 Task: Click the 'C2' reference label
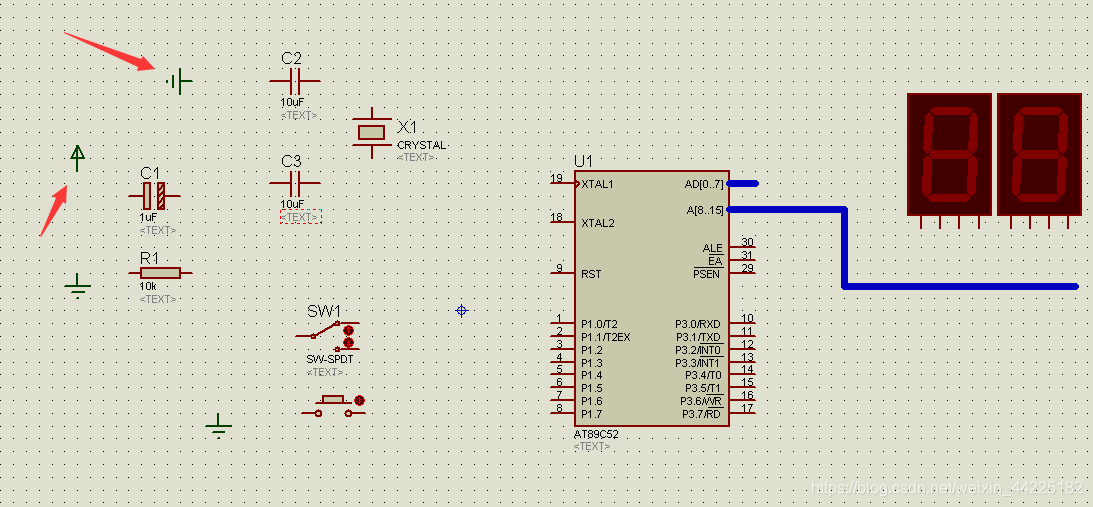291,59
